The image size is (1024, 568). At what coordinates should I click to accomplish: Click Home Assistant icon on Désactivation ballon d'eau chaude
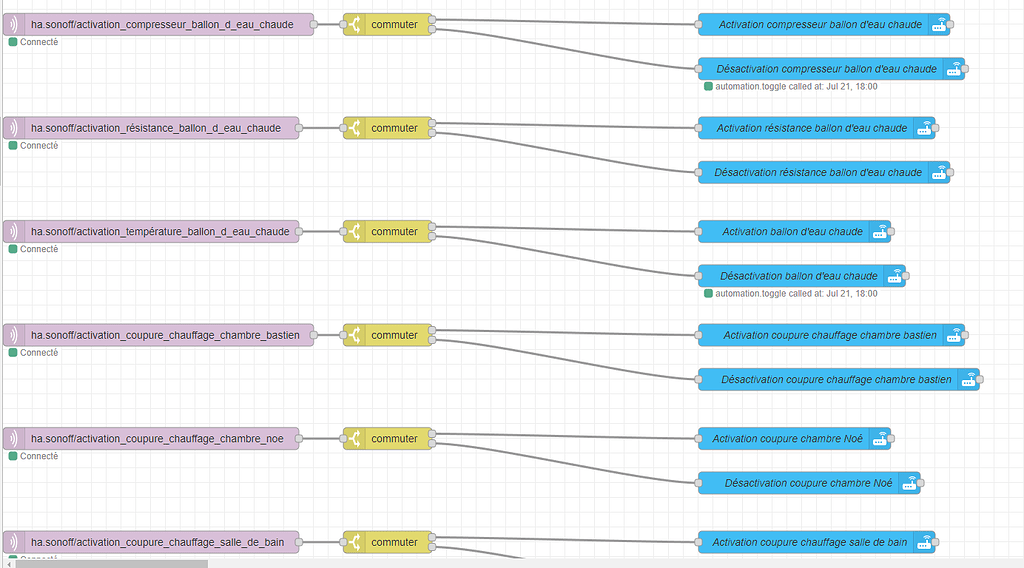[x=895, y=276]
